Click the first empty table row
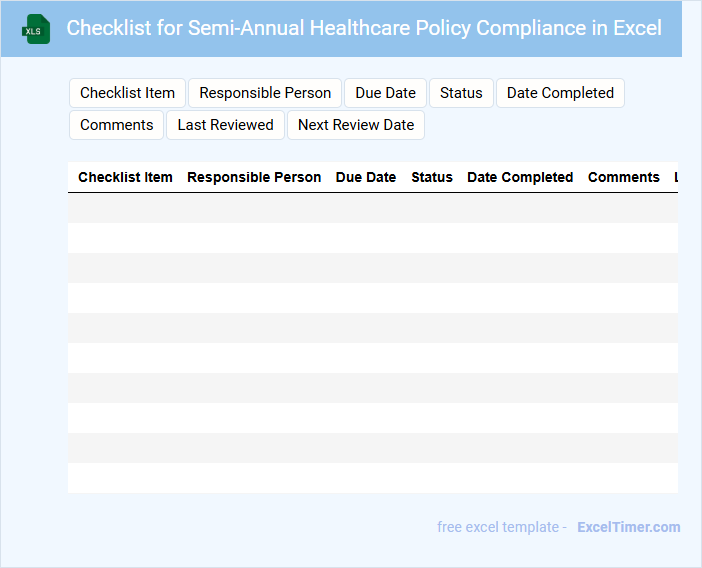 (x=372, y=208)
